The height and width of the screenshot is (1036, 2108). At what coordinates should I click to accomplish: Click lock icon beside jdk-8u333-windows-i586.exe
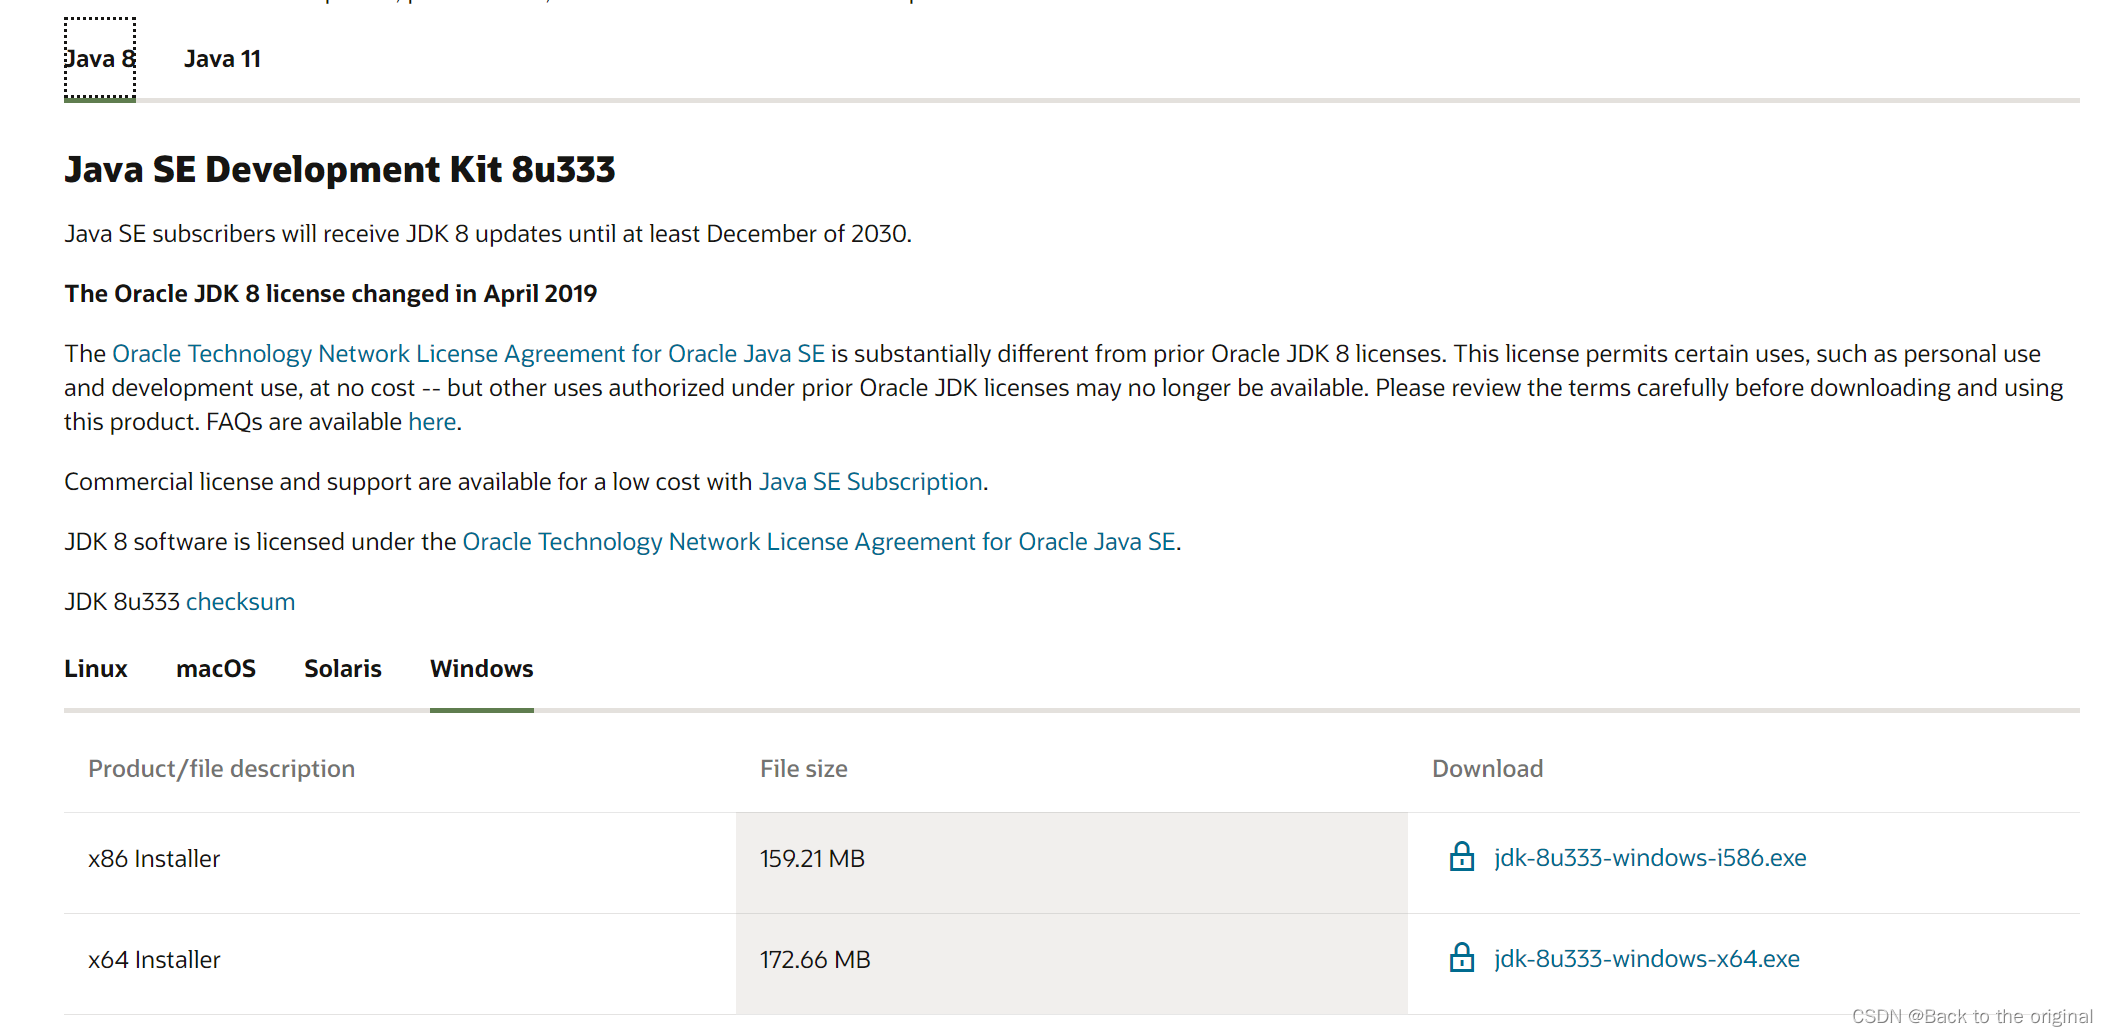click(1461, 857)
